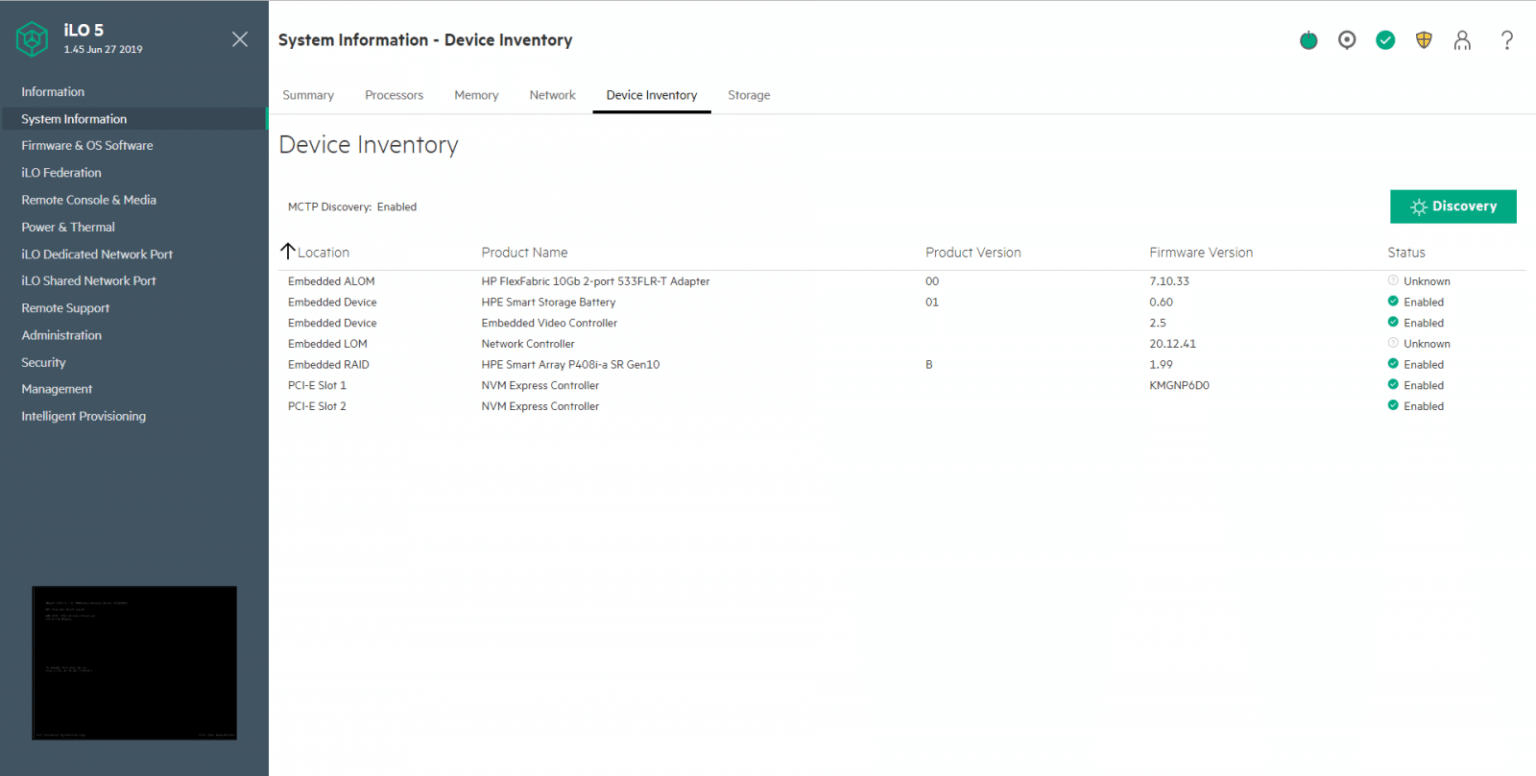Click the iLO 5 hexagon logo

click(32, 40)
